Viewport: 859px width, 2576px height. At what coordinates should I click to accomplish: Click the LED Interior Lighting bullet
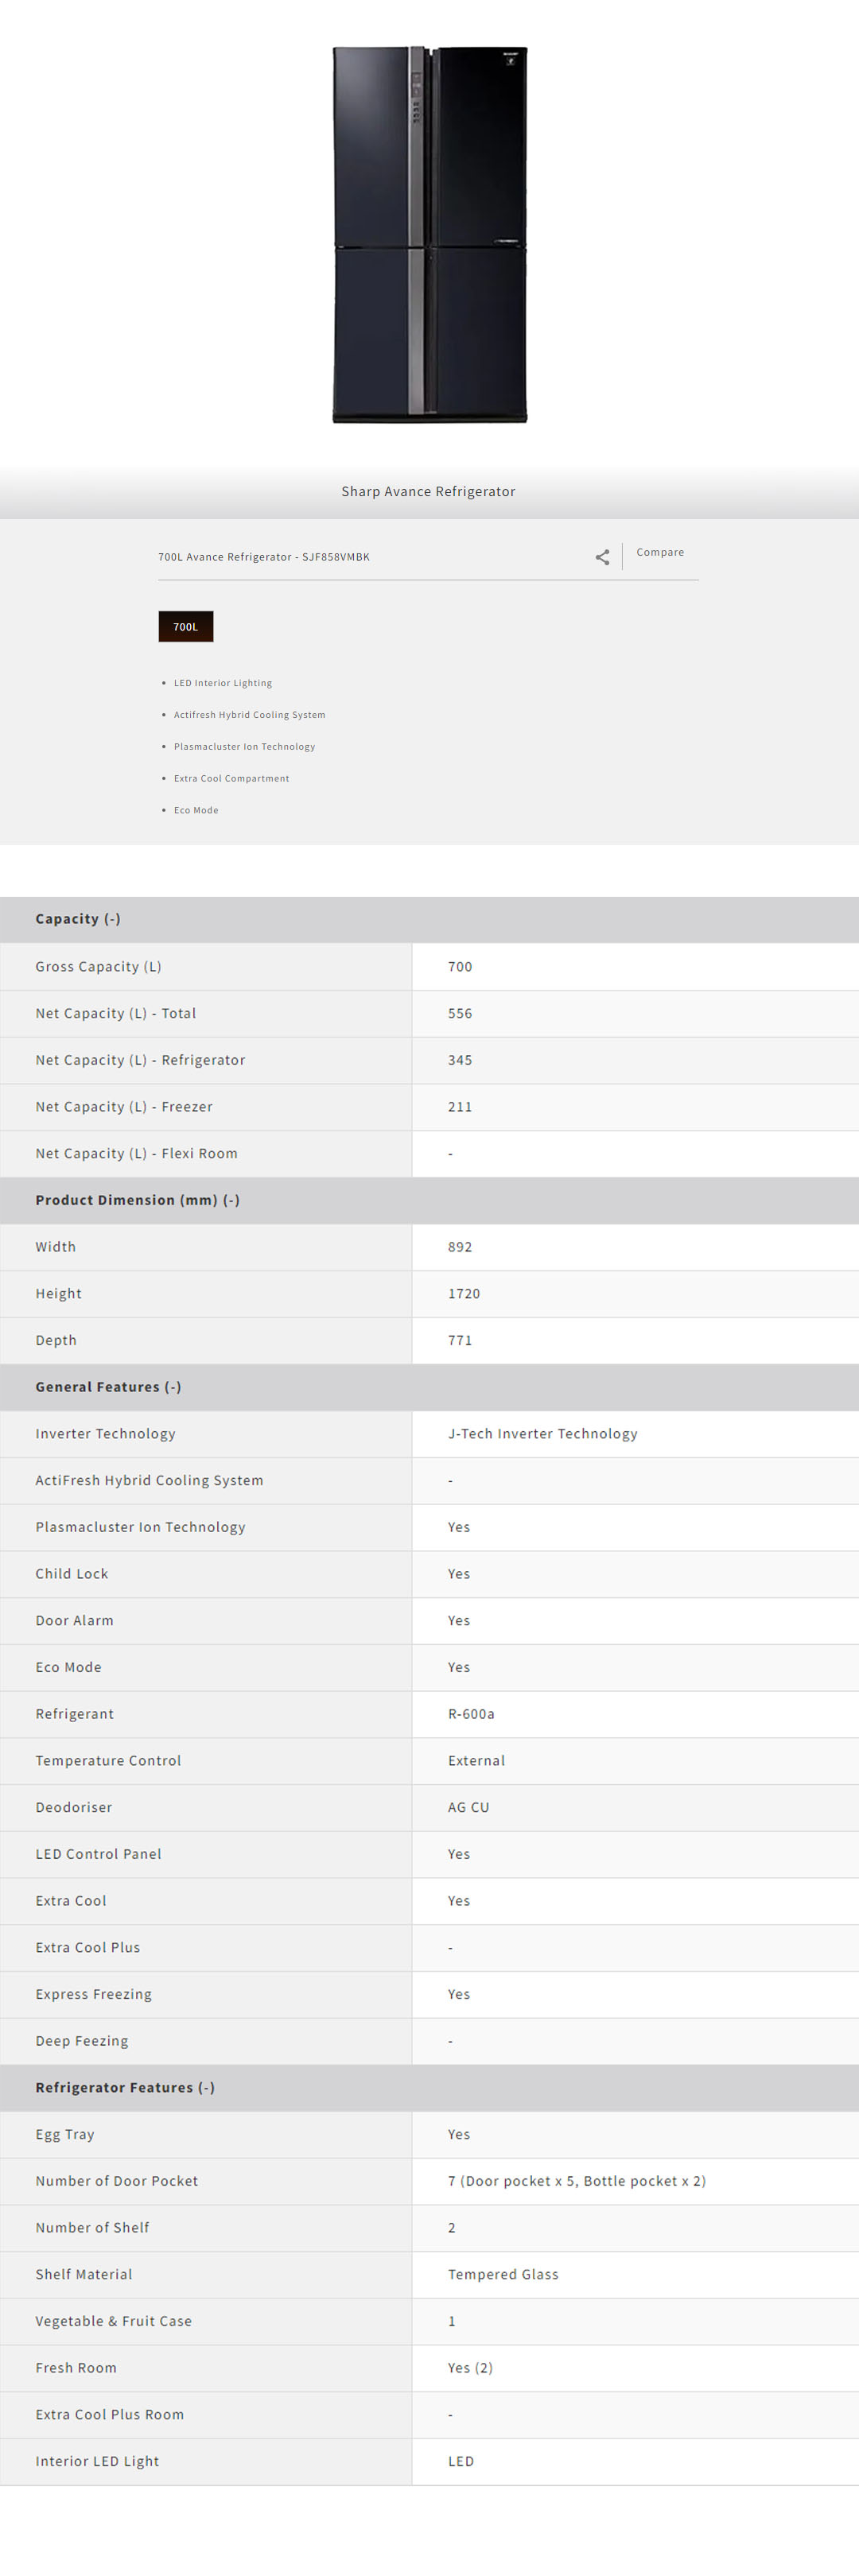click(x=223, y=683)
